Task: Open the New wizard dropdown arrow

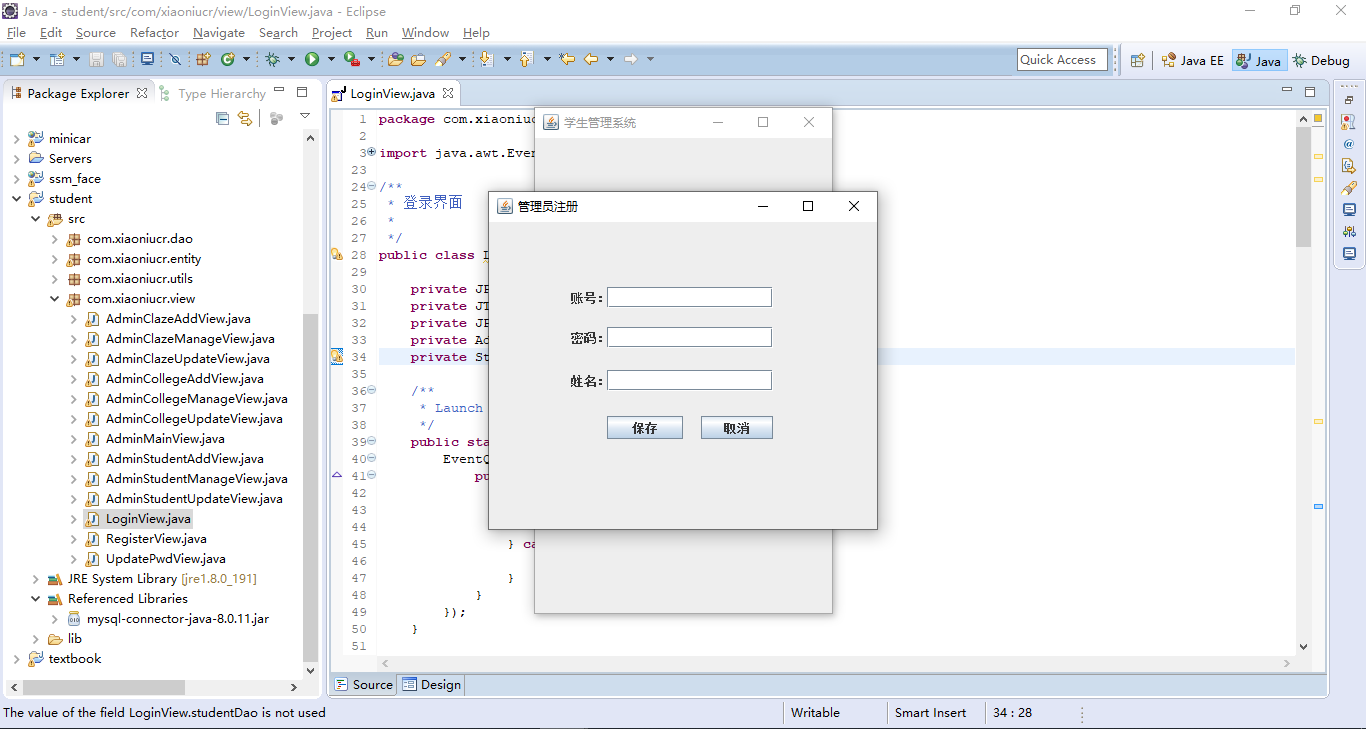Action: (37, 60)
